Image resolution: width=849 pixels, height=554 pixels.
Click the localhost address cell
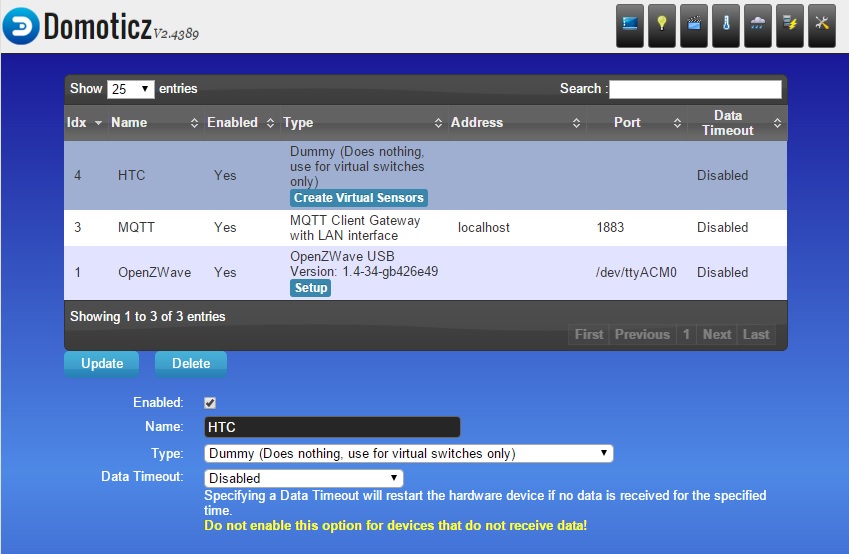click(484, 227)
